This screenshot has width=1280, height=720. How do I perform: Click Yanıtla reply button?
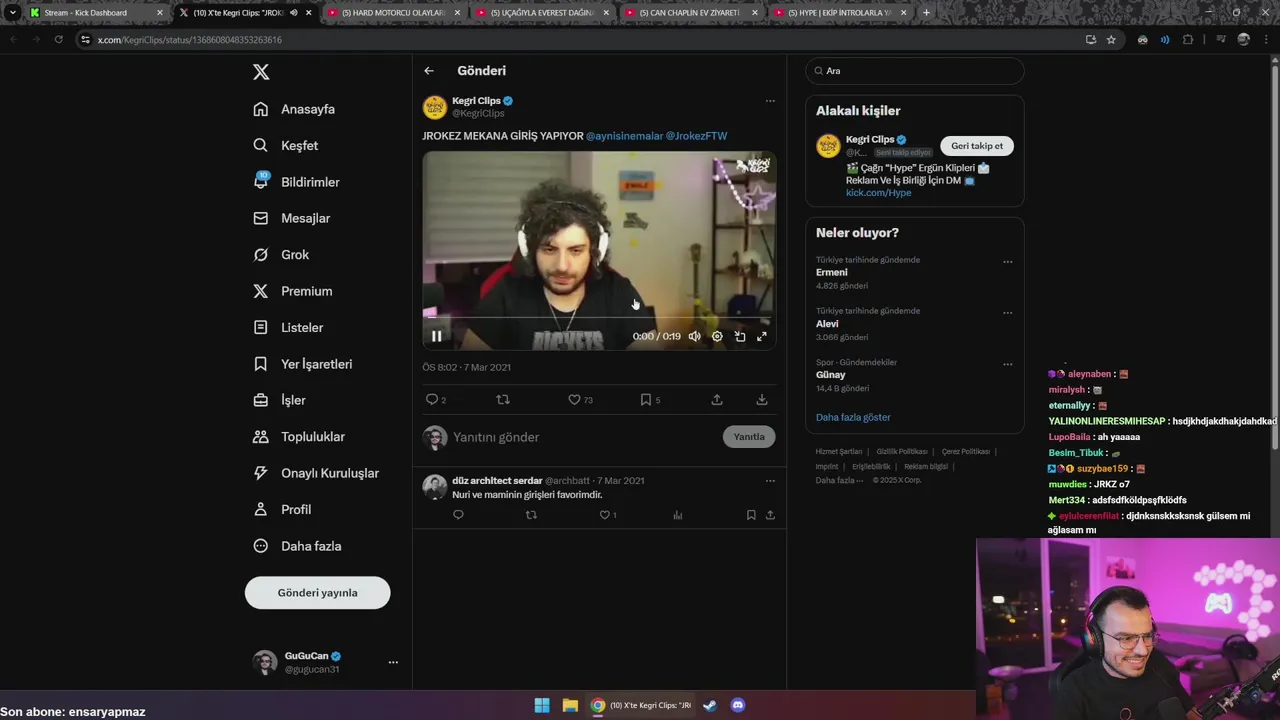coord(749,437)
